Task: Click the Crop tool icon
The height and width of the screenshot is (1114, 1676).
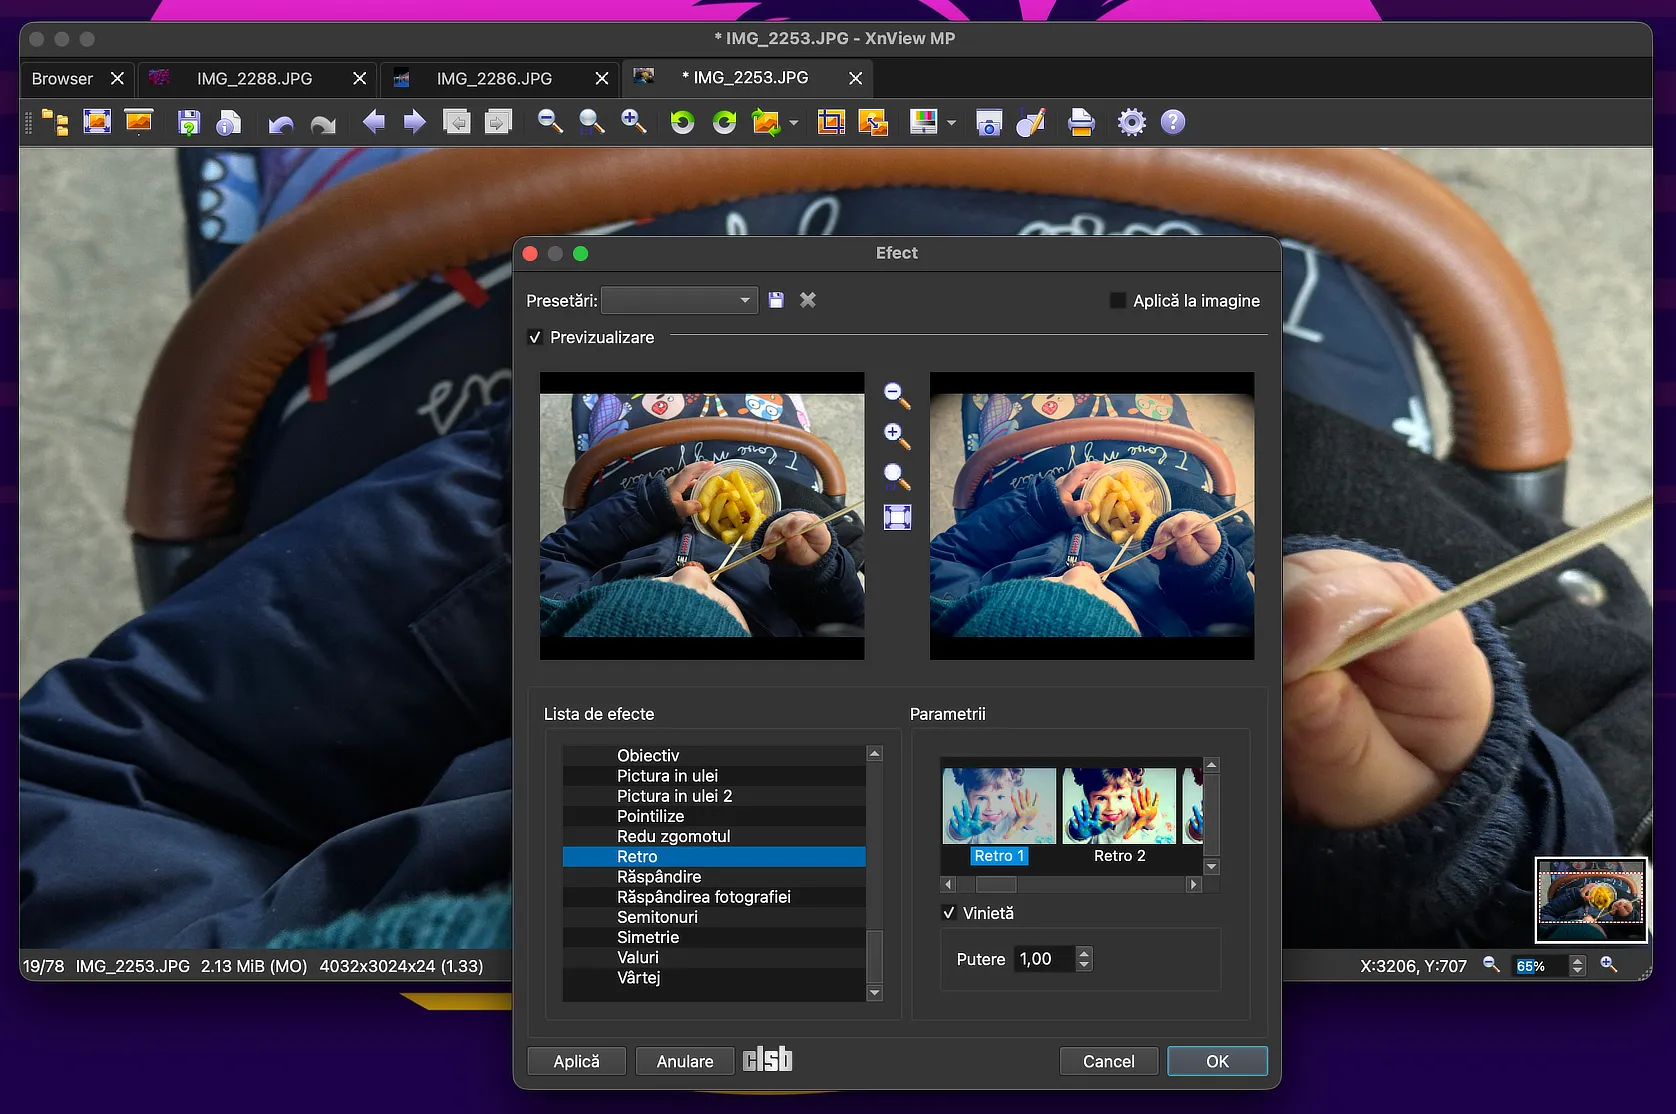Action: (x=831, y=123)
